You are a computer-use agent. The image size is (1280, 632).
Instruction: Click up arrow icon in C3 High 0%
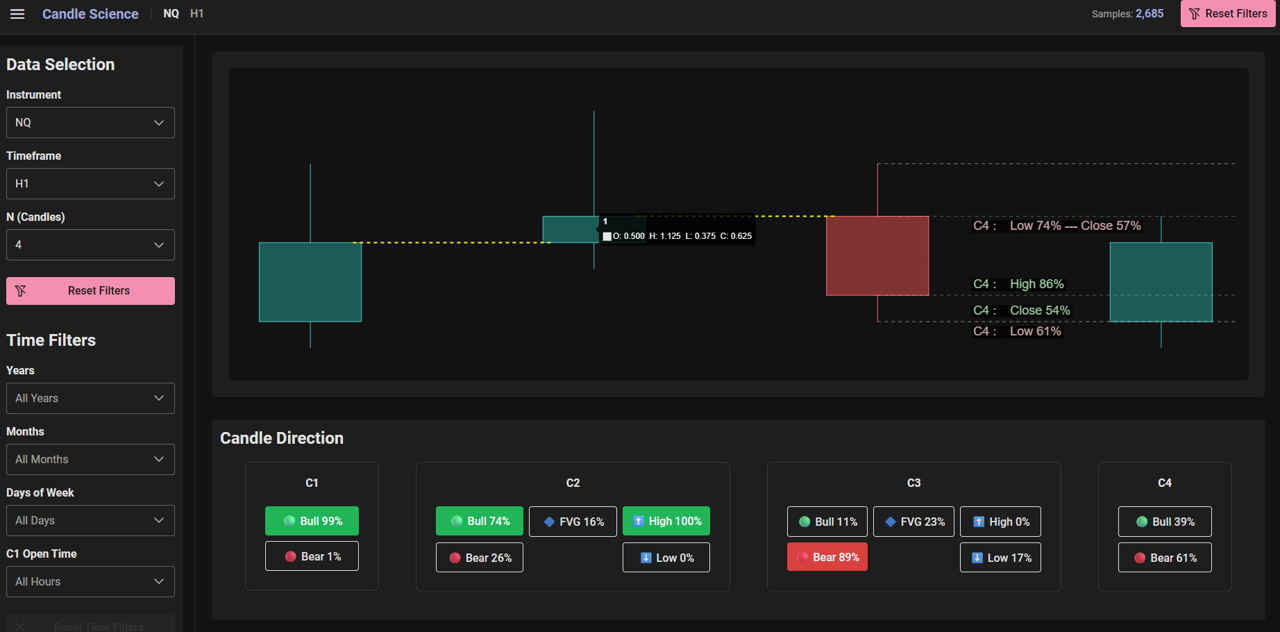979,522
